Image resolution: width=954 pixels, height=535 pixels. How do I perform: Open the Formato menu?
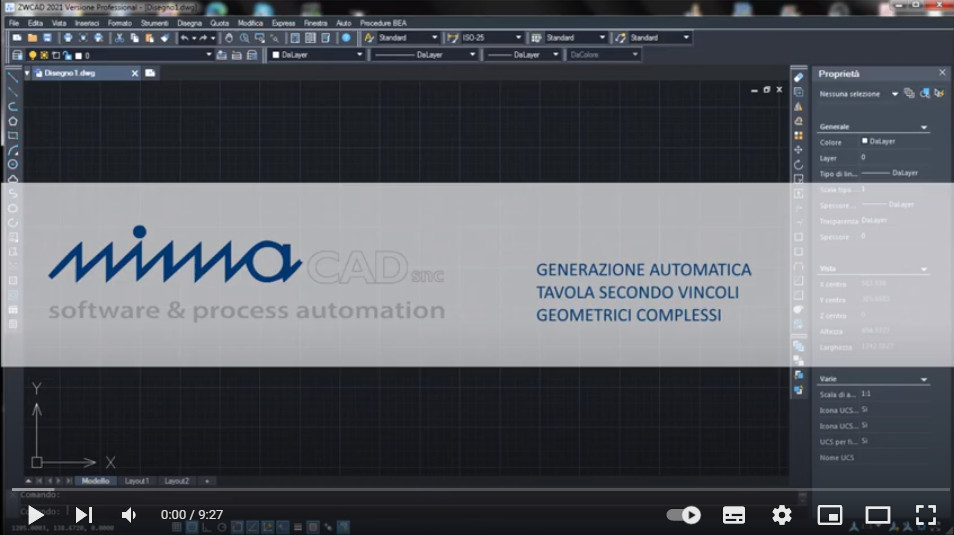tap(120, 23)
